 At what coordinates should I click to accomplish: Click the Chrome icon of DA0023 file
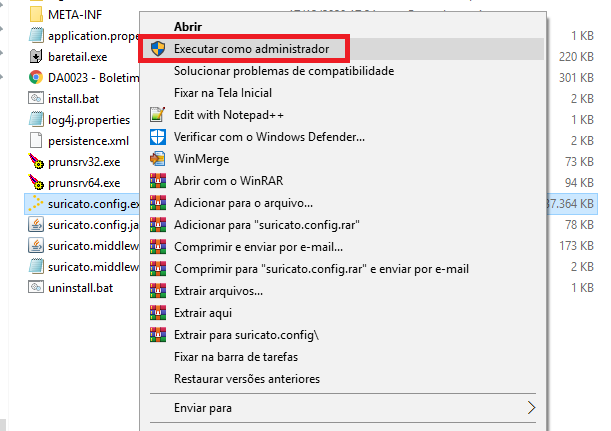coord(35,77)
